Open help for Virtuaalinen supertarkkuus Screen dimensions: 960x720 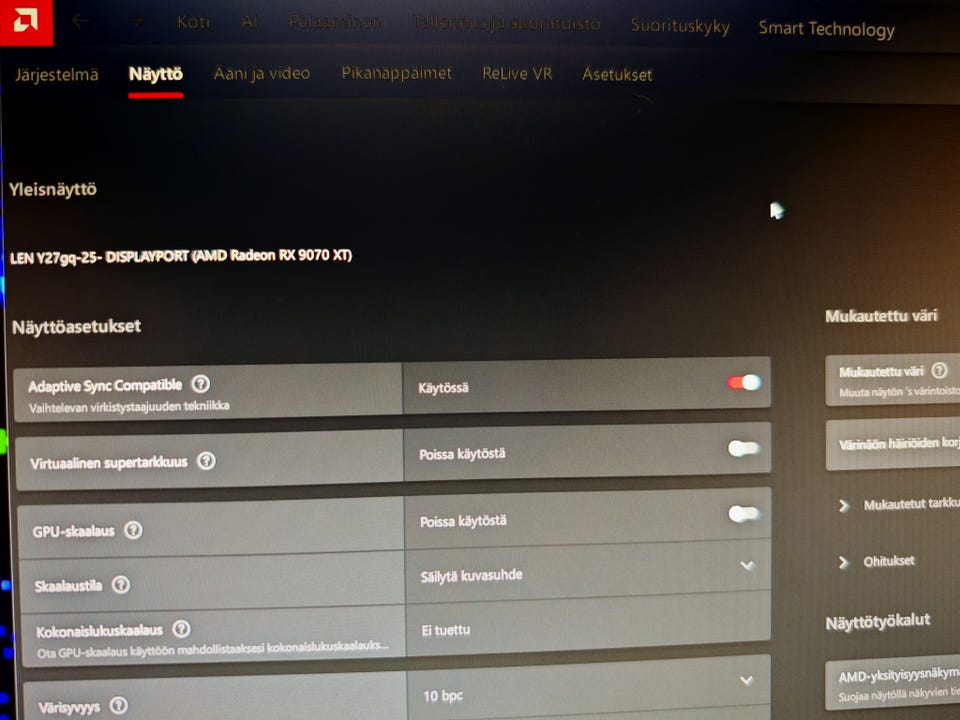click(206, 460)
